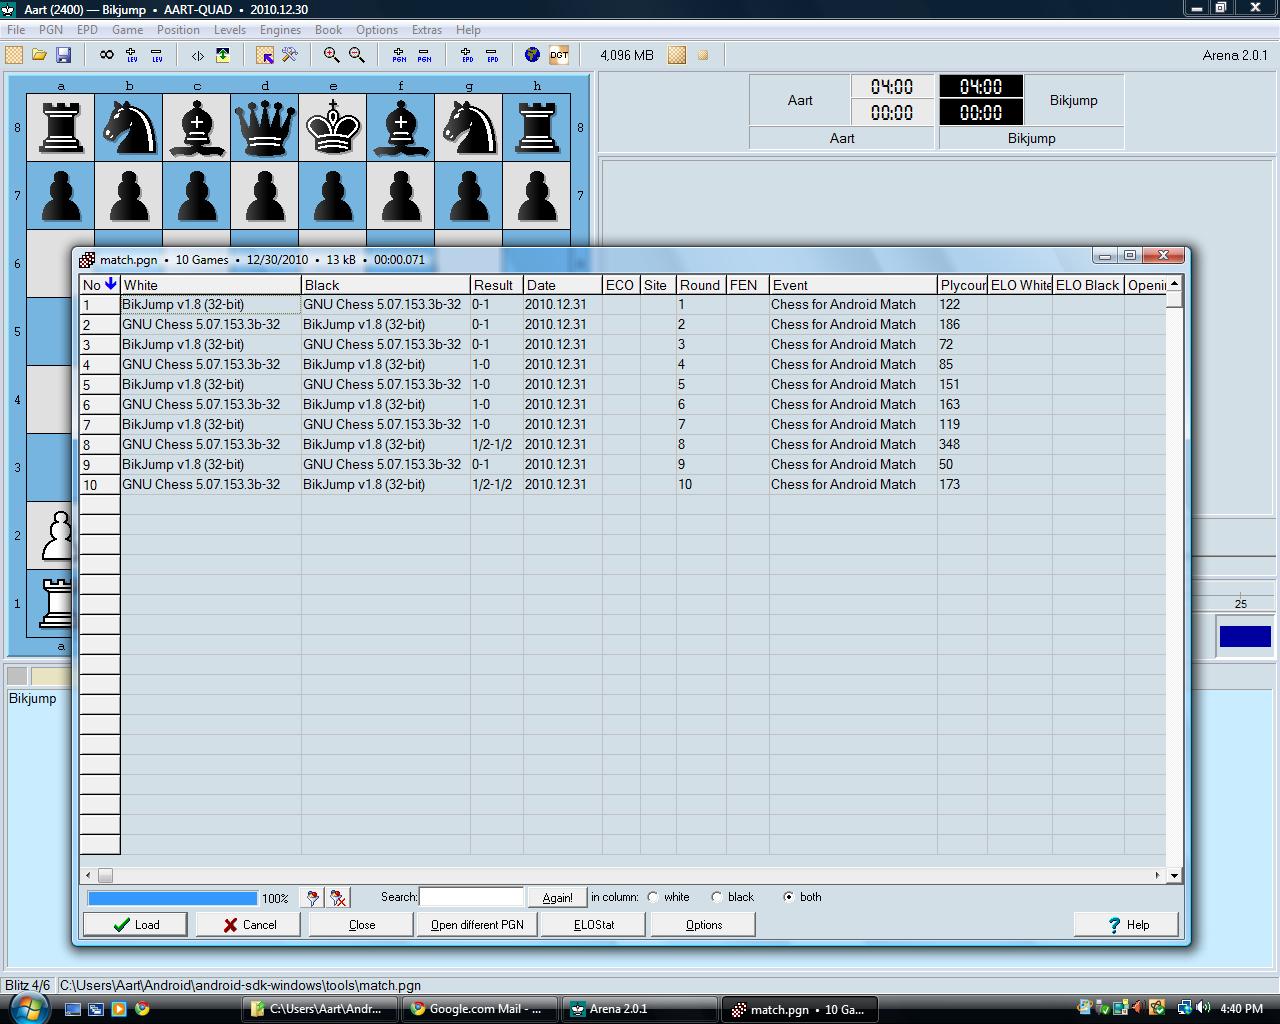
Task: Click the blue color bar below 25
Action: pos(1245,636)
